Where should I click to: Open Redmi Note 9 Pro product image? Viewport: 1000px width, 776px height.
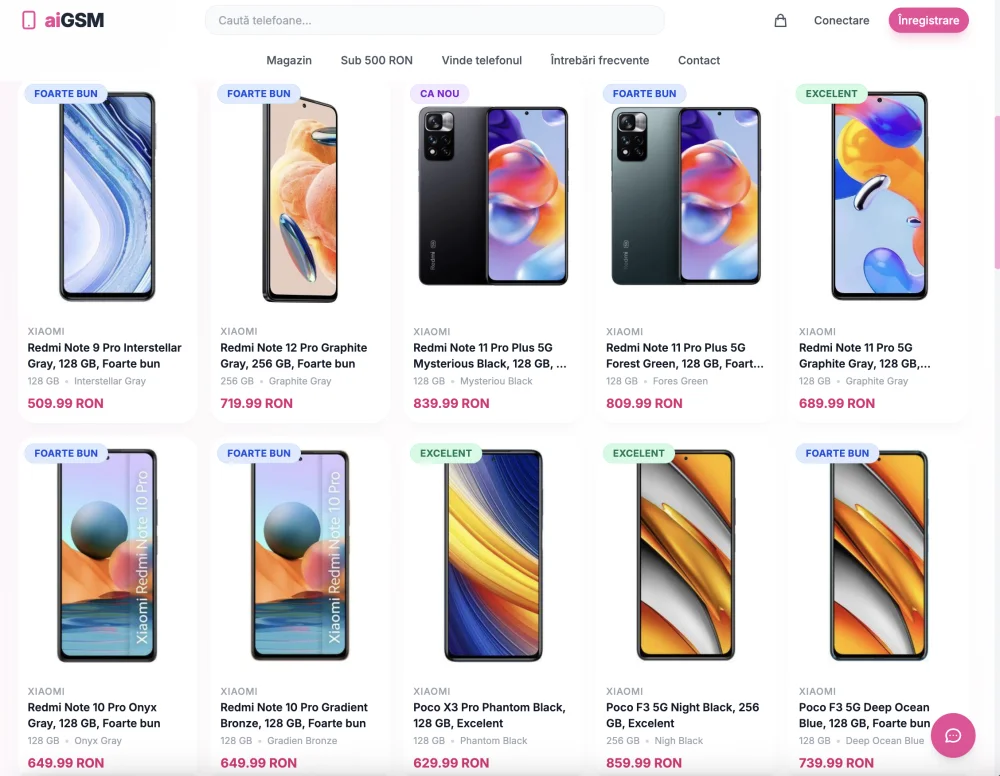[x=107, y=197]
